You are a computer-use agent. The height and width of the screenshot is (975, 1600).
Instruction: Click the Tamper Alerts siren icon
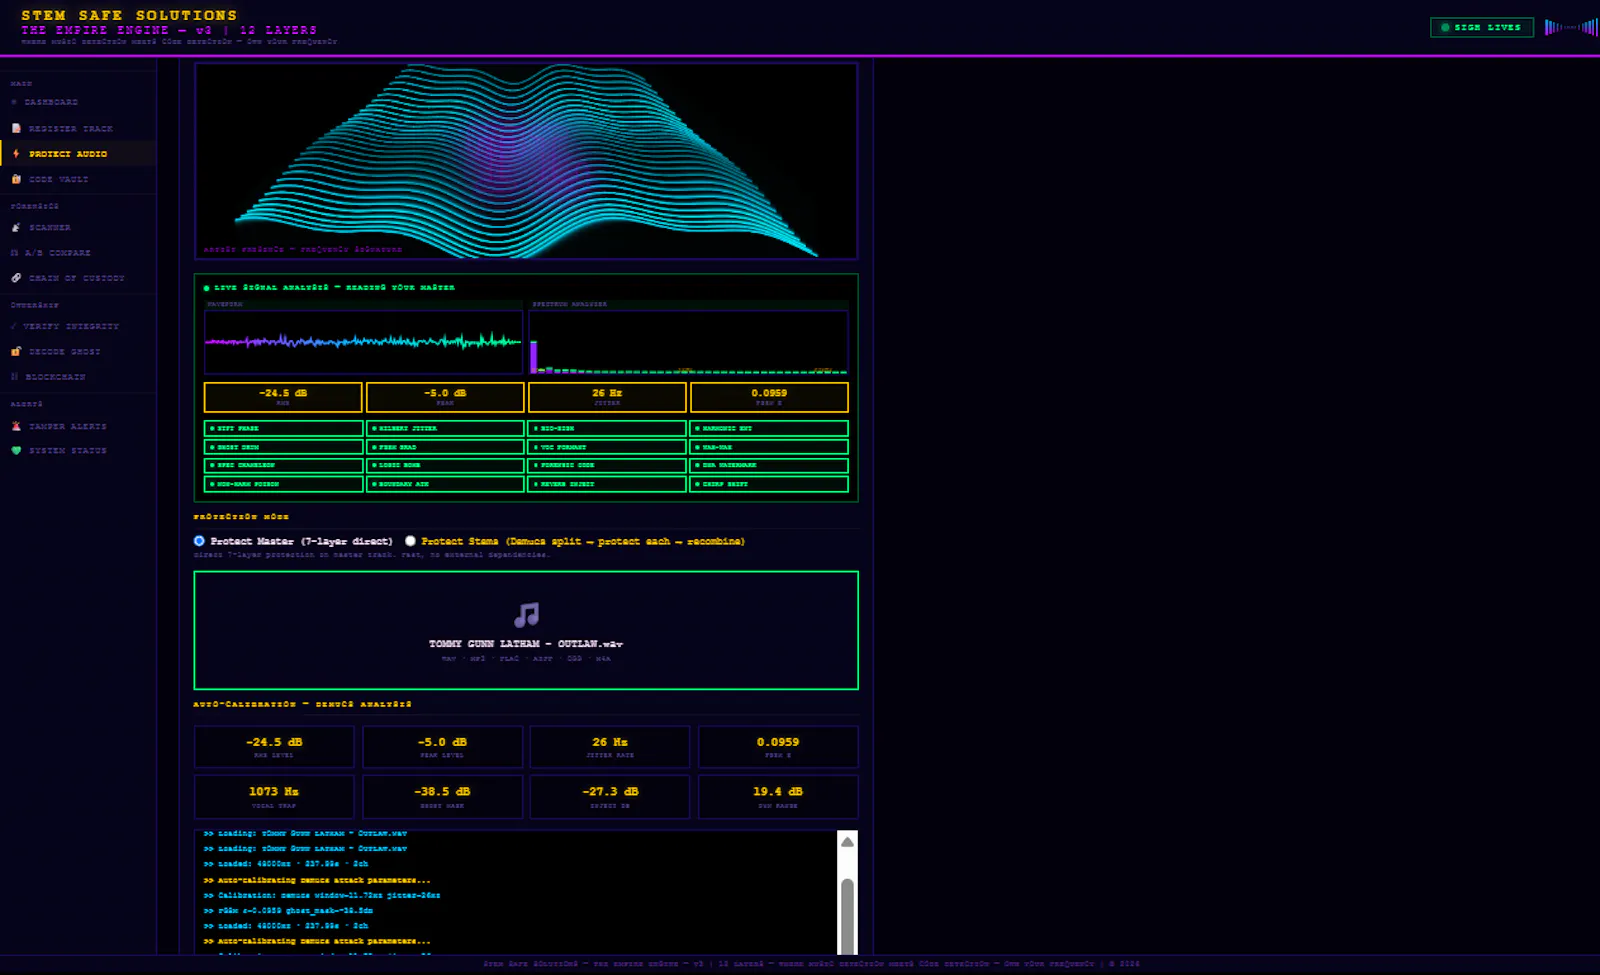[x=16, y=426]
